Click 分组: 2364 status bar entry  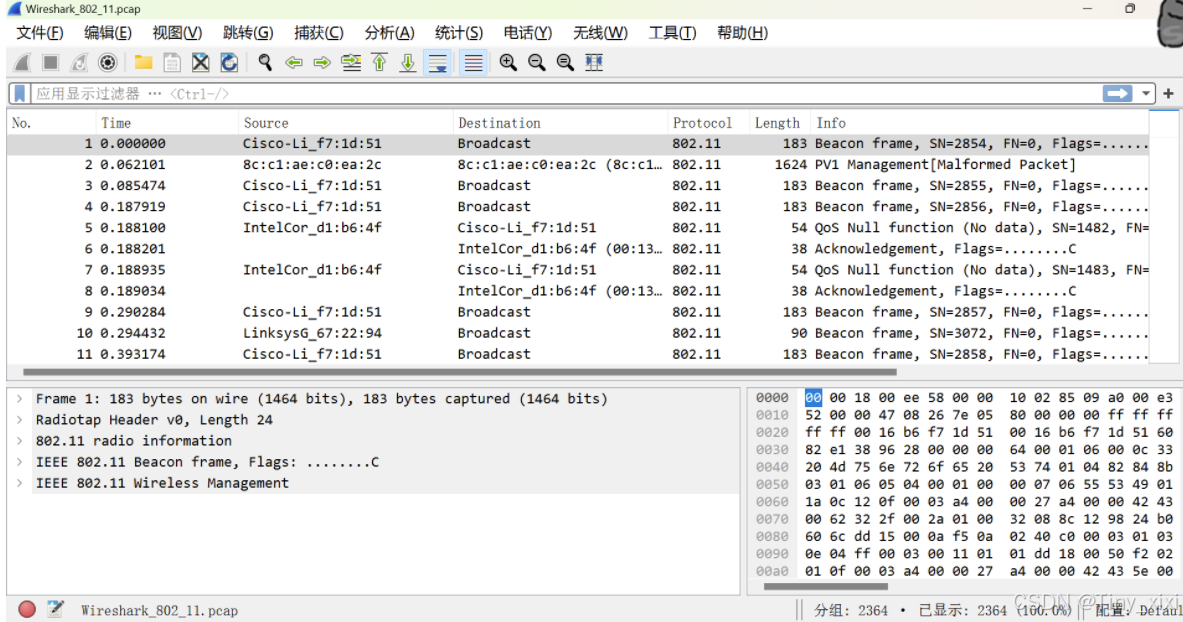point(850,611)
